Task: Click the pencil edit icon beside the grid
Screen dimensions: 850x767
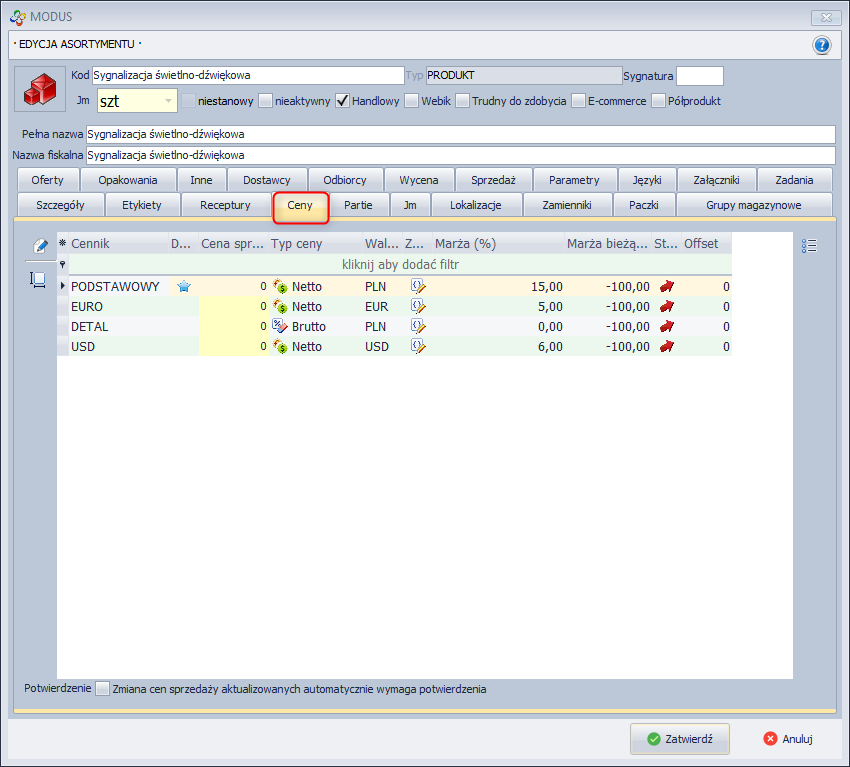Action: [40, 246]
